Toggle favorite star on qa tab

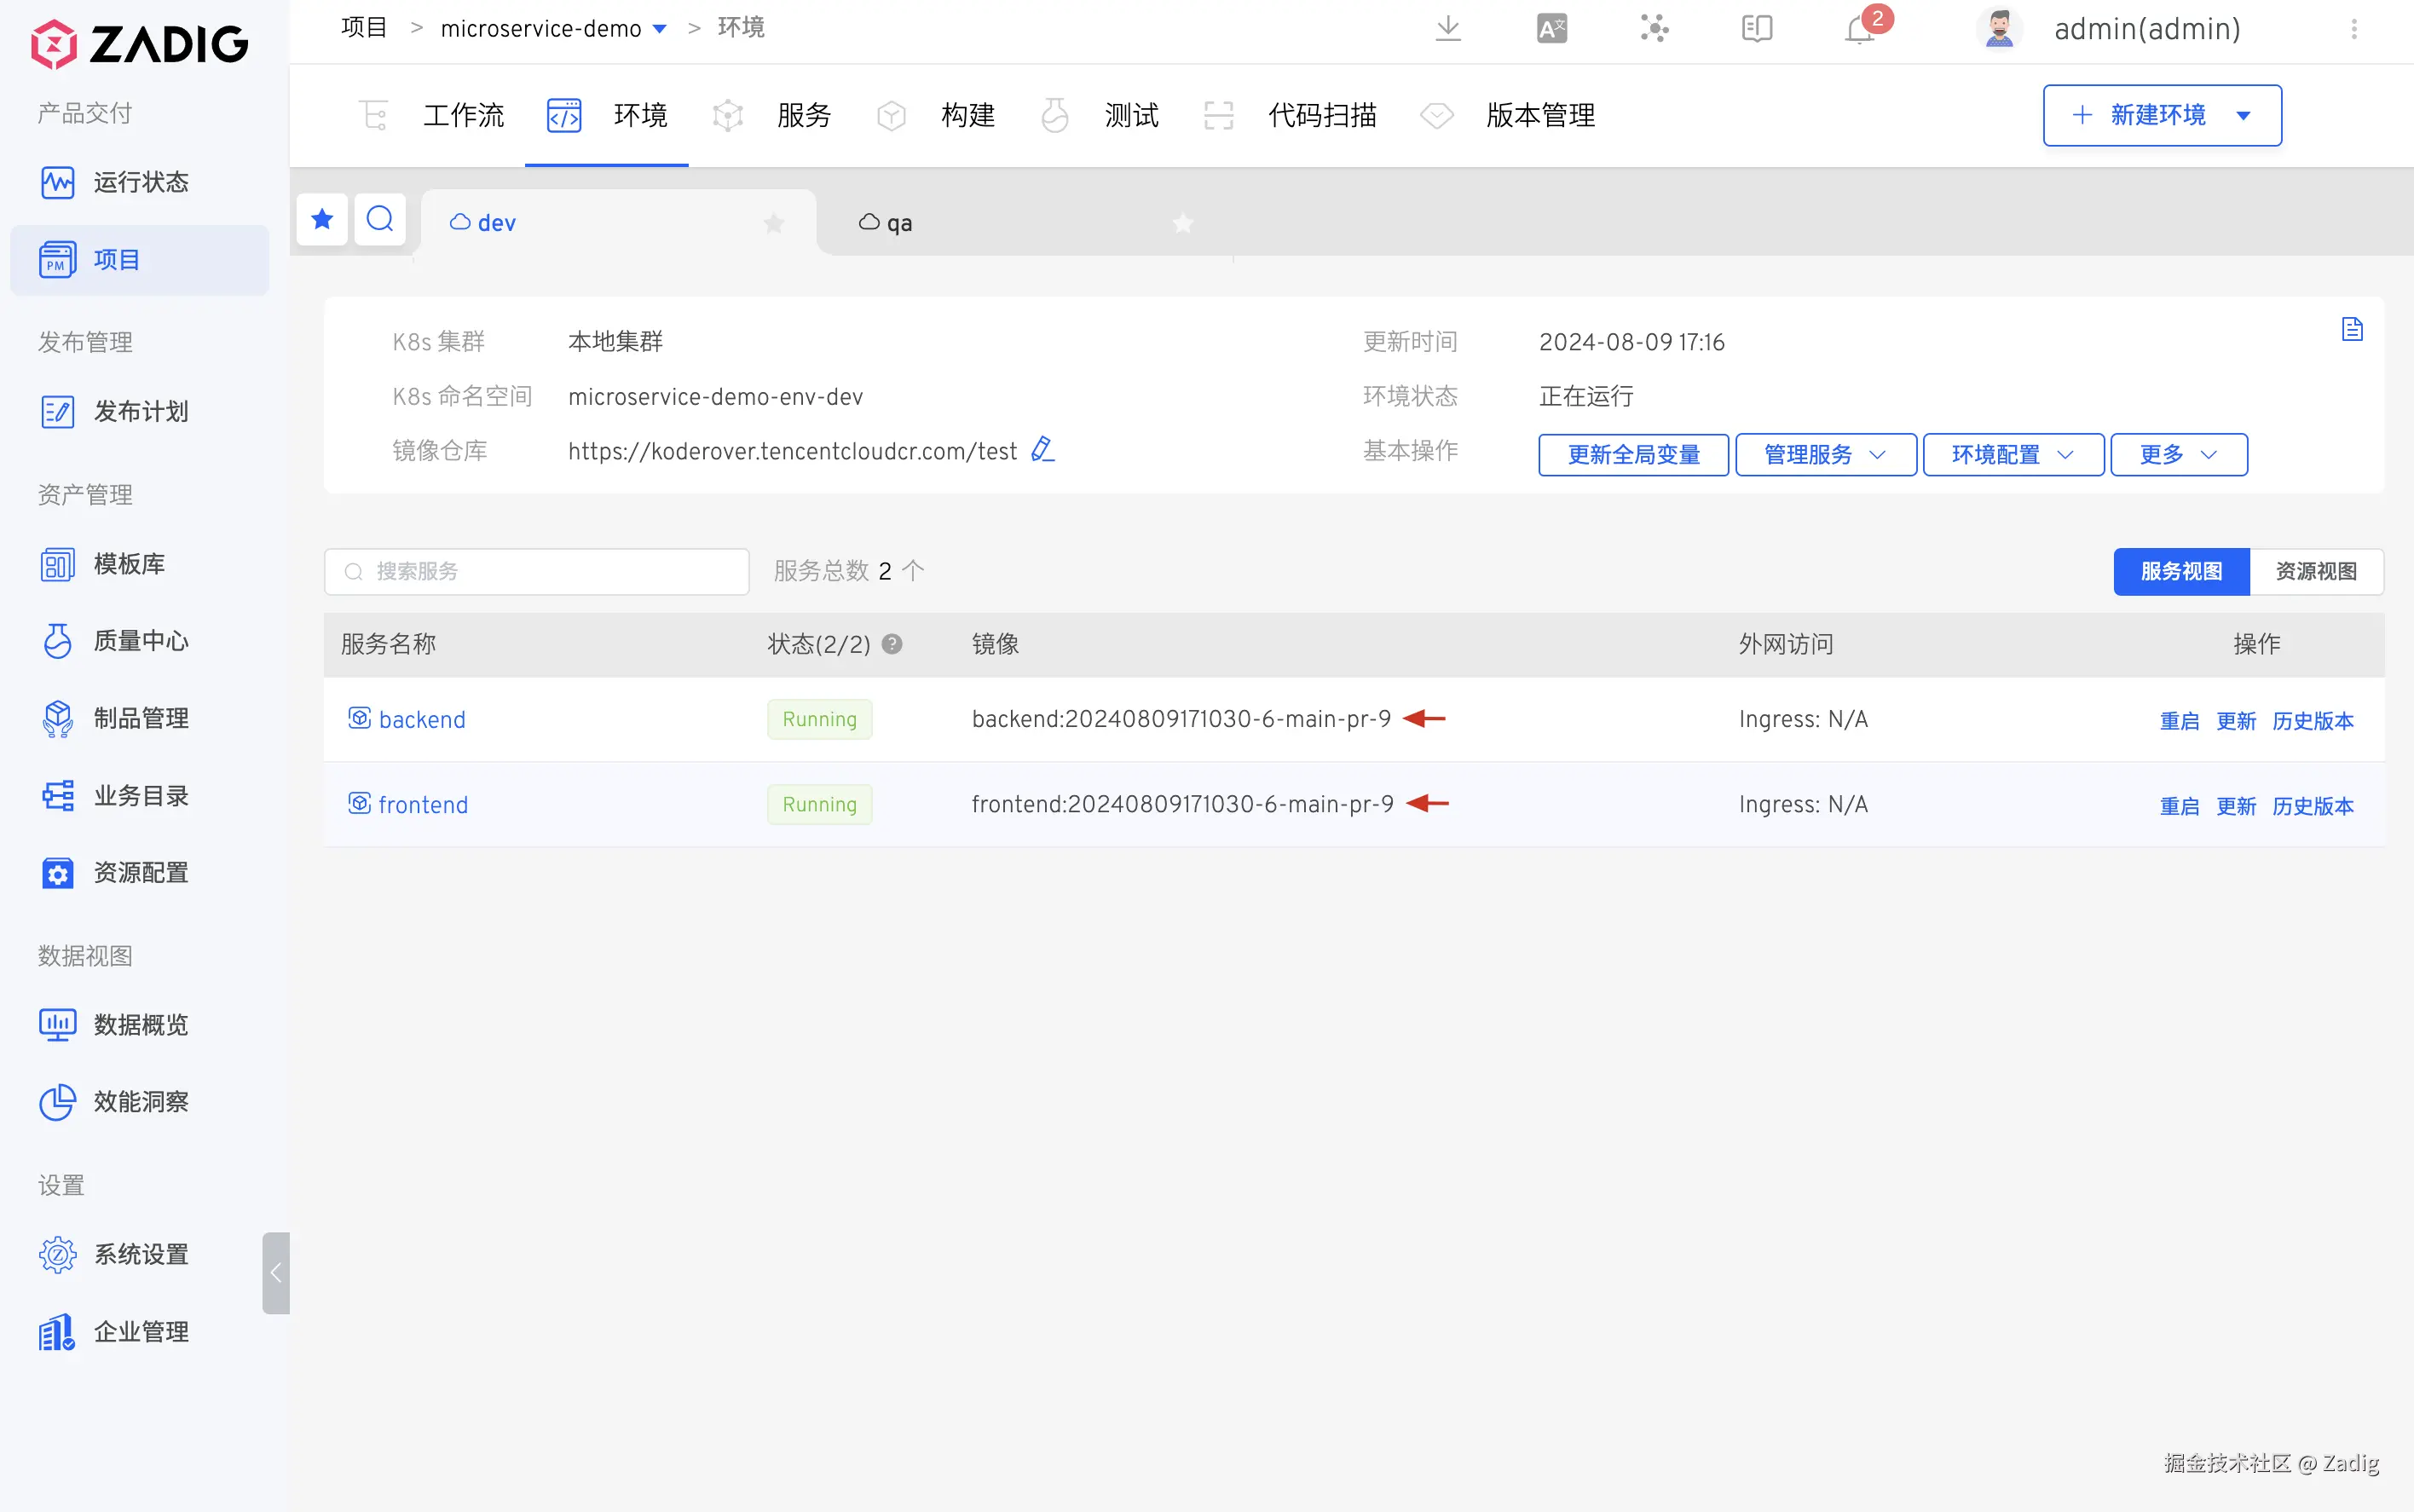coord(1182,223)
